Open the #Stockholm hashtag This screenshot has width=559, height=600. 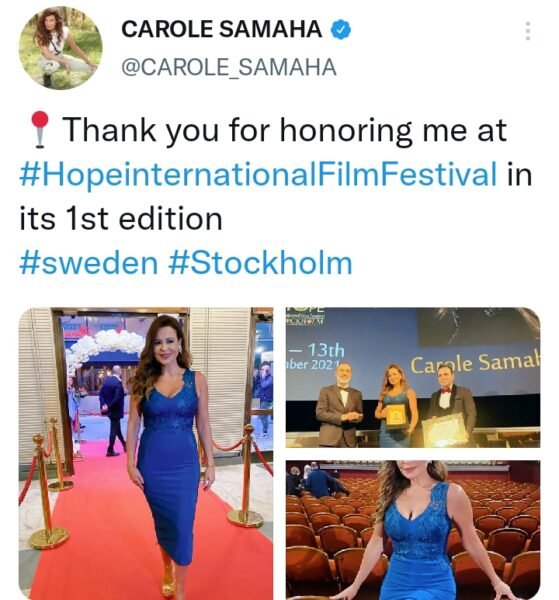tap(260, 263)
